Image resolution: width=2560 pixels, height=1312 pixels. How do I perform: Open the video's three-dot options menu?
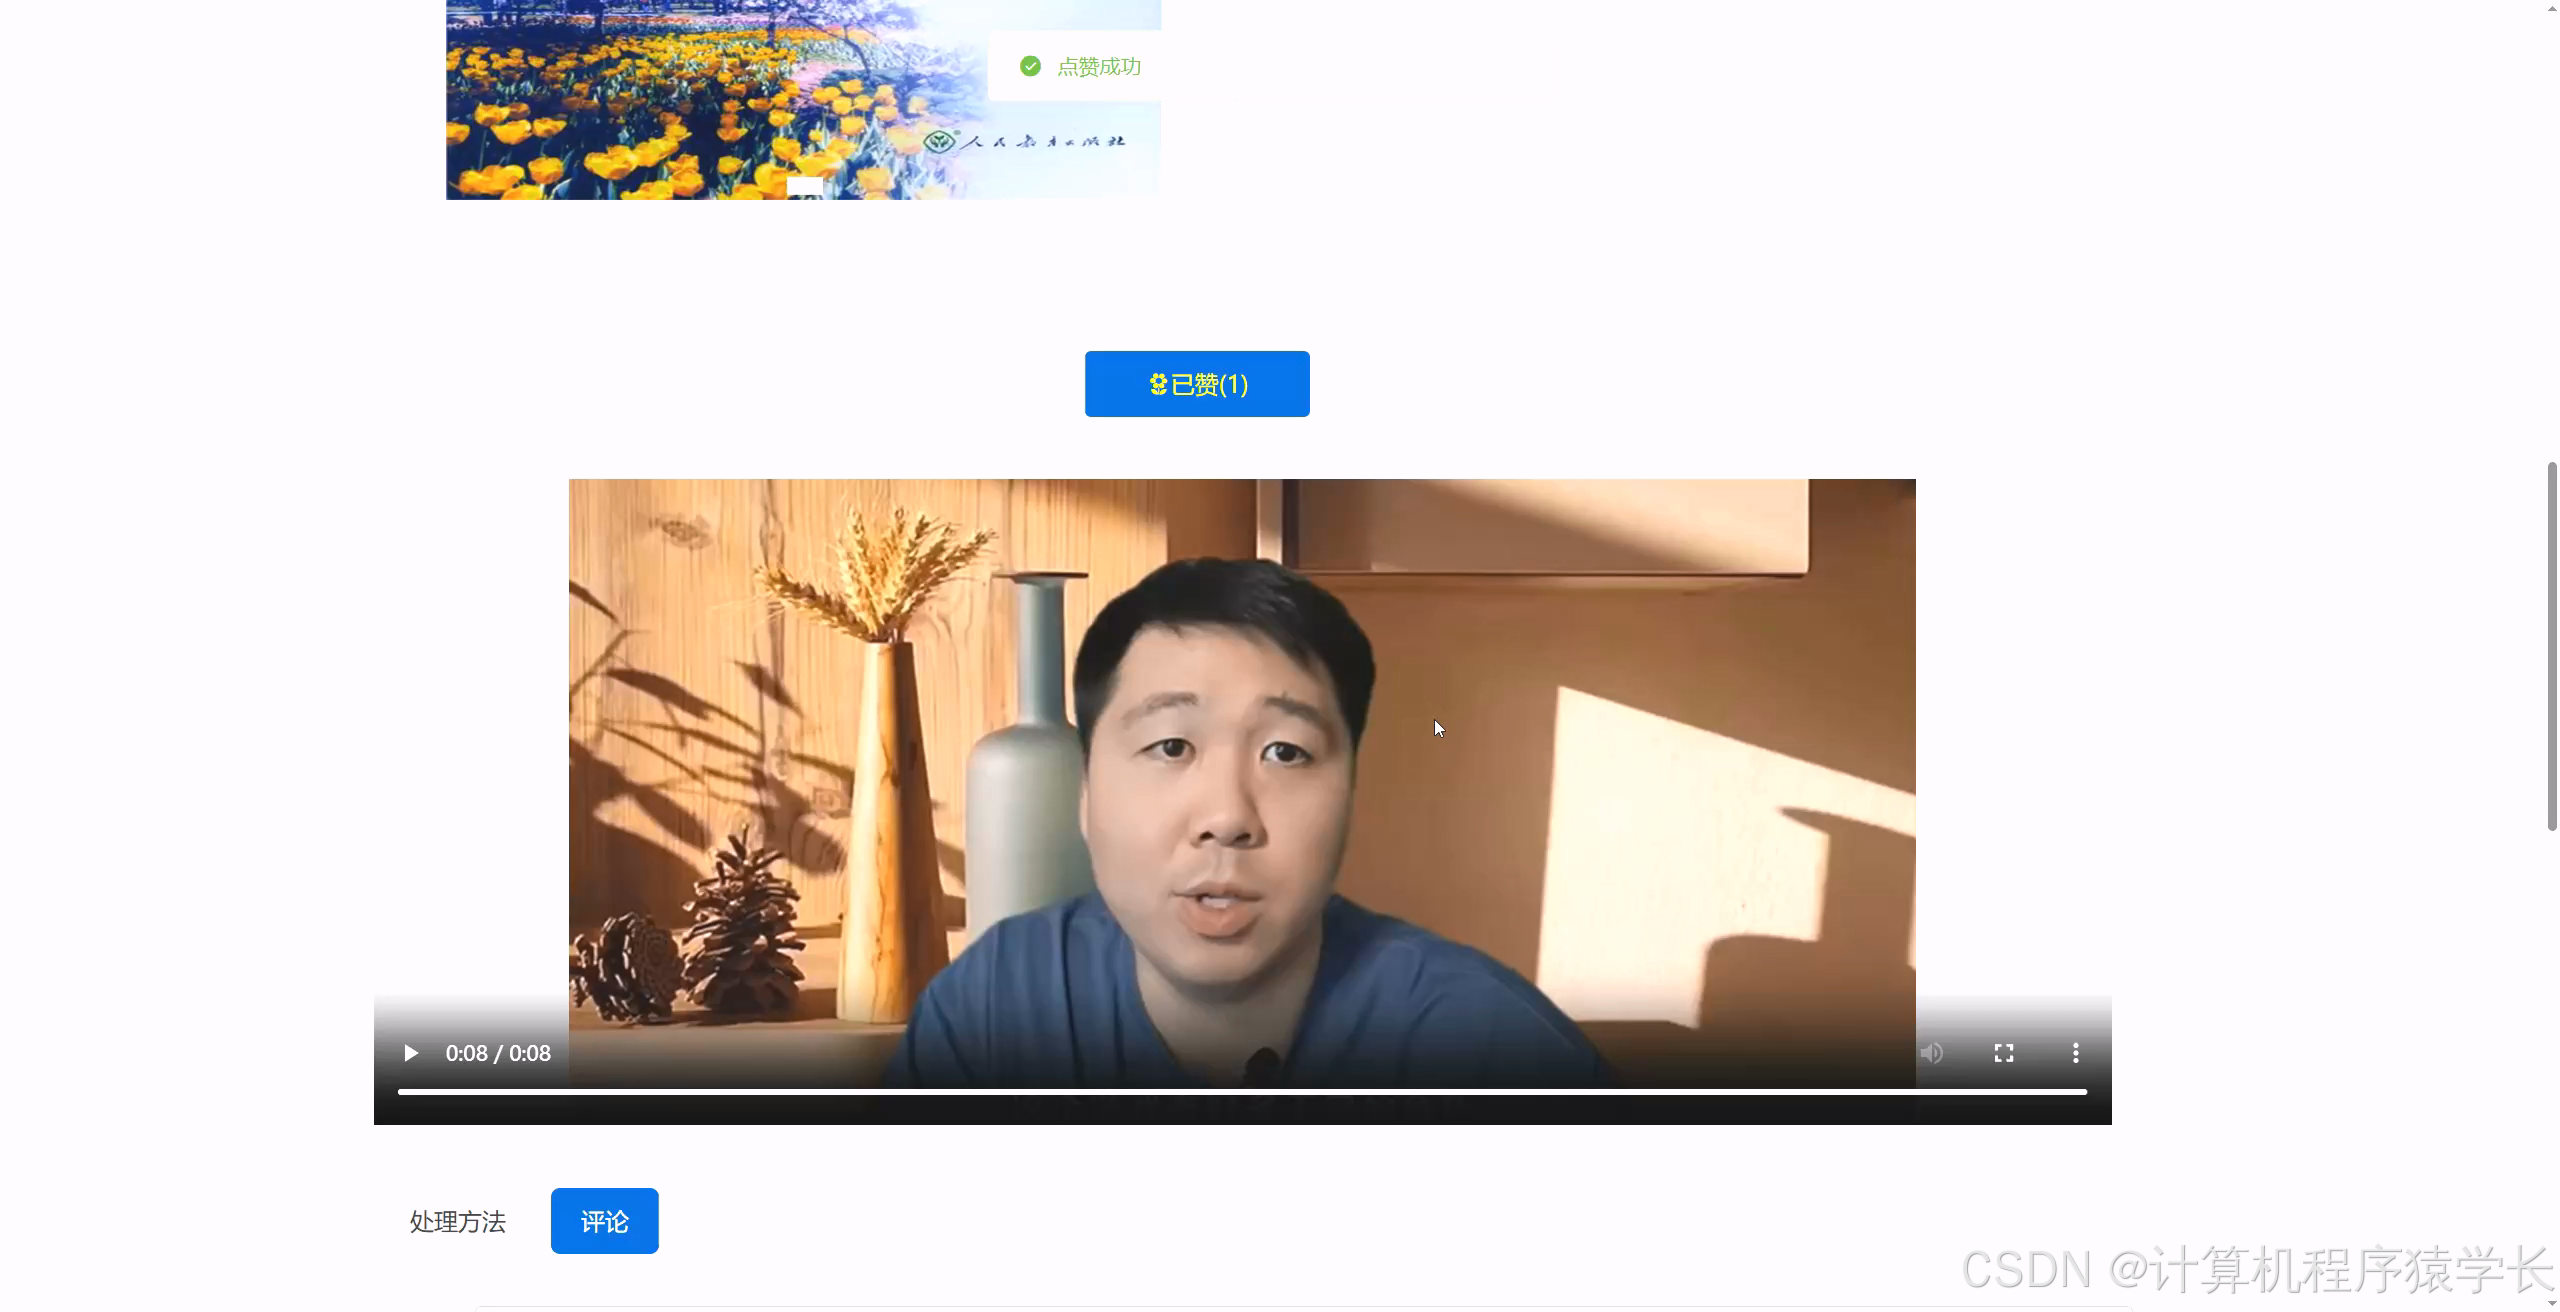(x=2076, y=1053)
